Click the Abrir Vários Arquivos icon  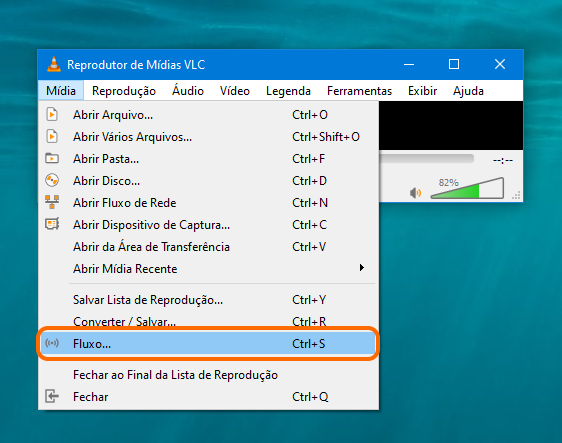[52, 137]
